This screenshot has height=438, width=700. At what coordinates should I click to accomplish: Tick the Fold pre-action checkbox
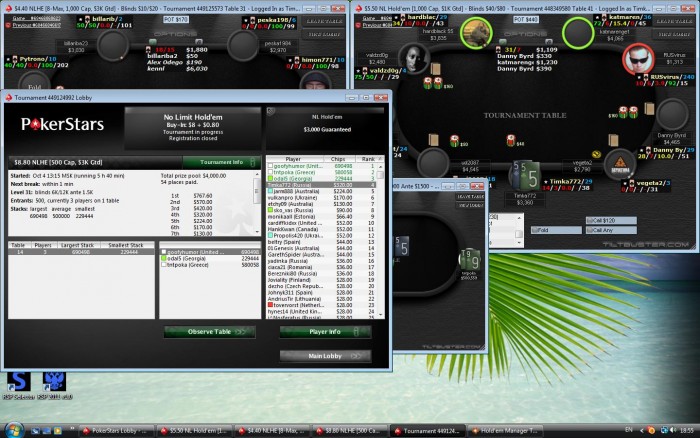[x=535, y=230]
